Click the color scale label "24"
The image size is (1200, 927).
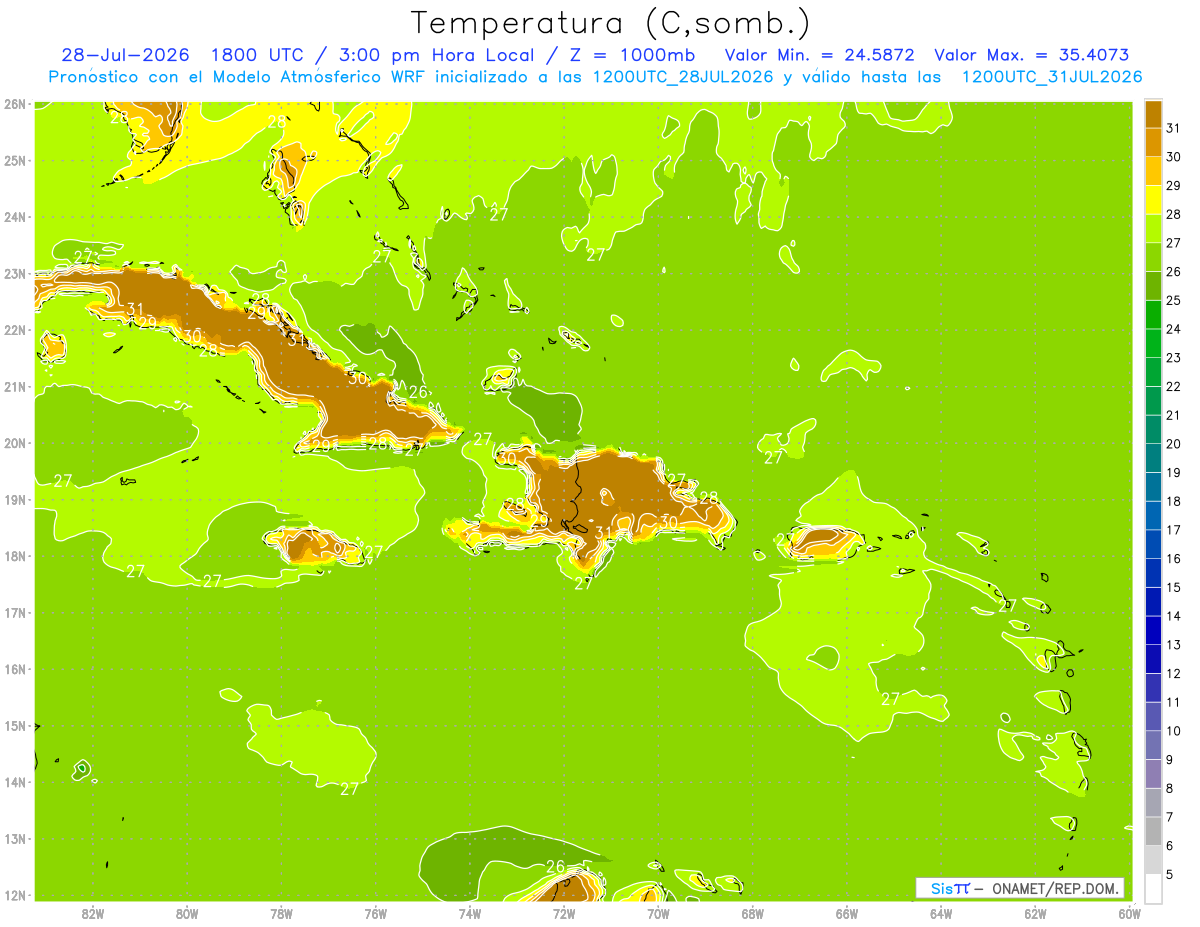pyautogui.click(x=1173, y=329)
